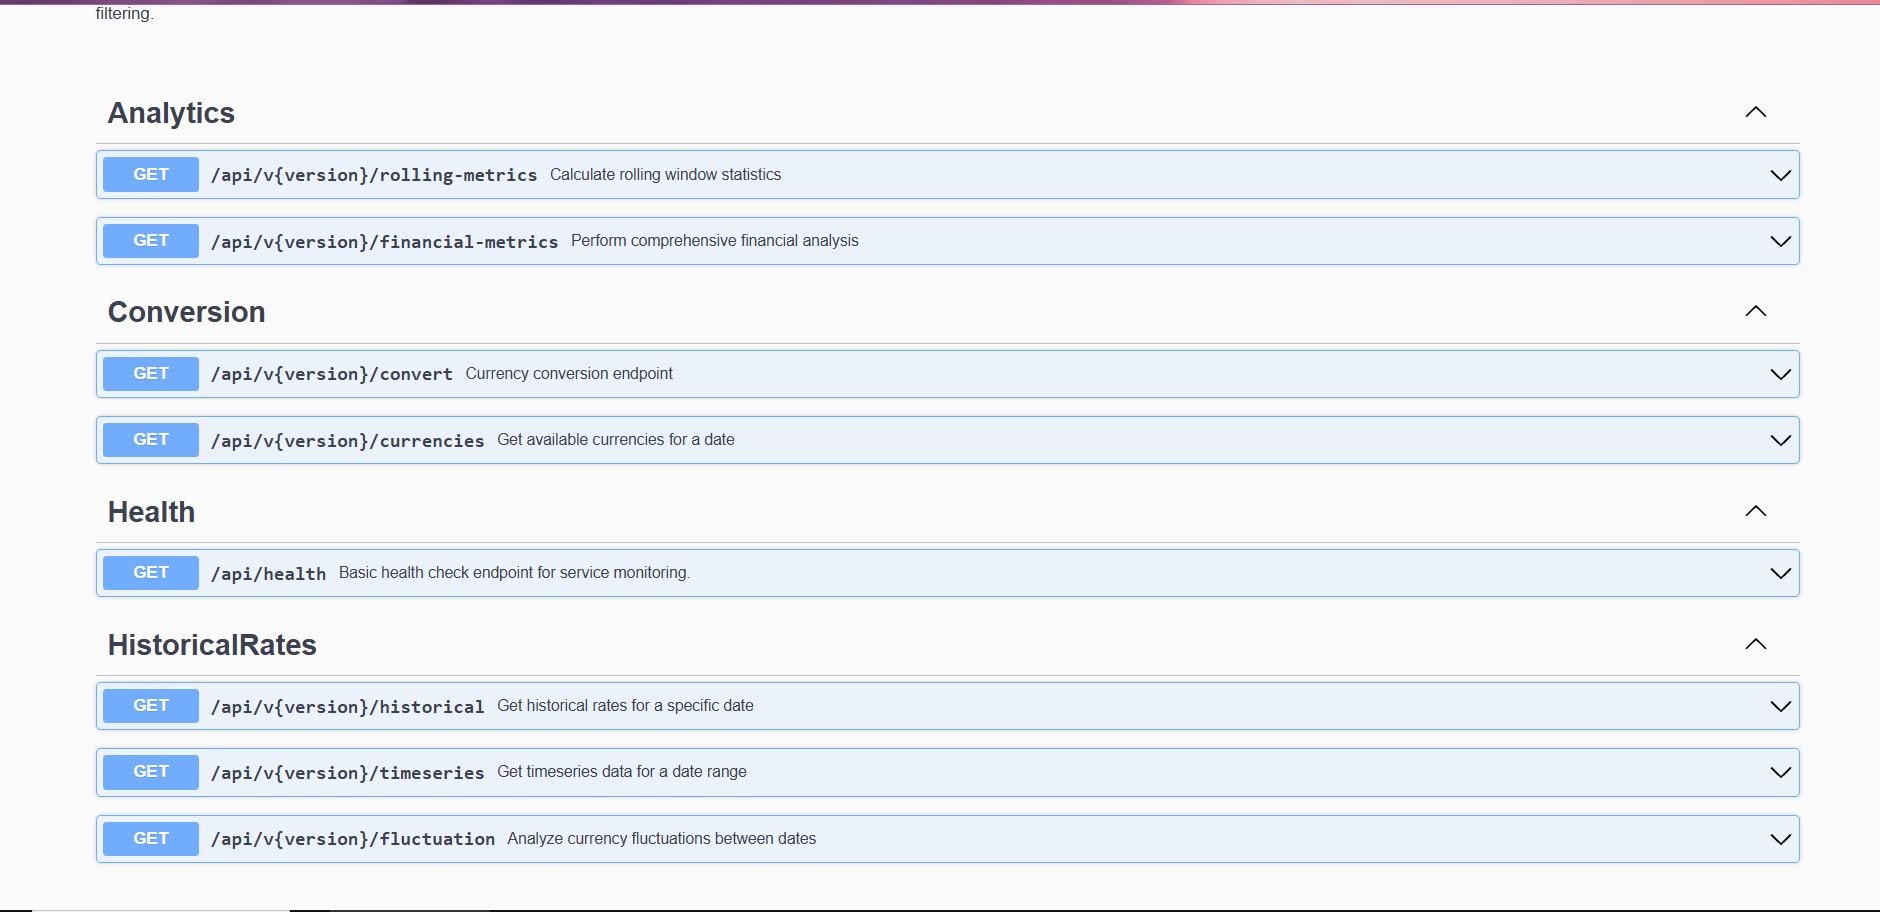The height and width of the screenshot is (912, 1880).
Task: Collapse the Conversion section
Action: (x=1757, y=311)
